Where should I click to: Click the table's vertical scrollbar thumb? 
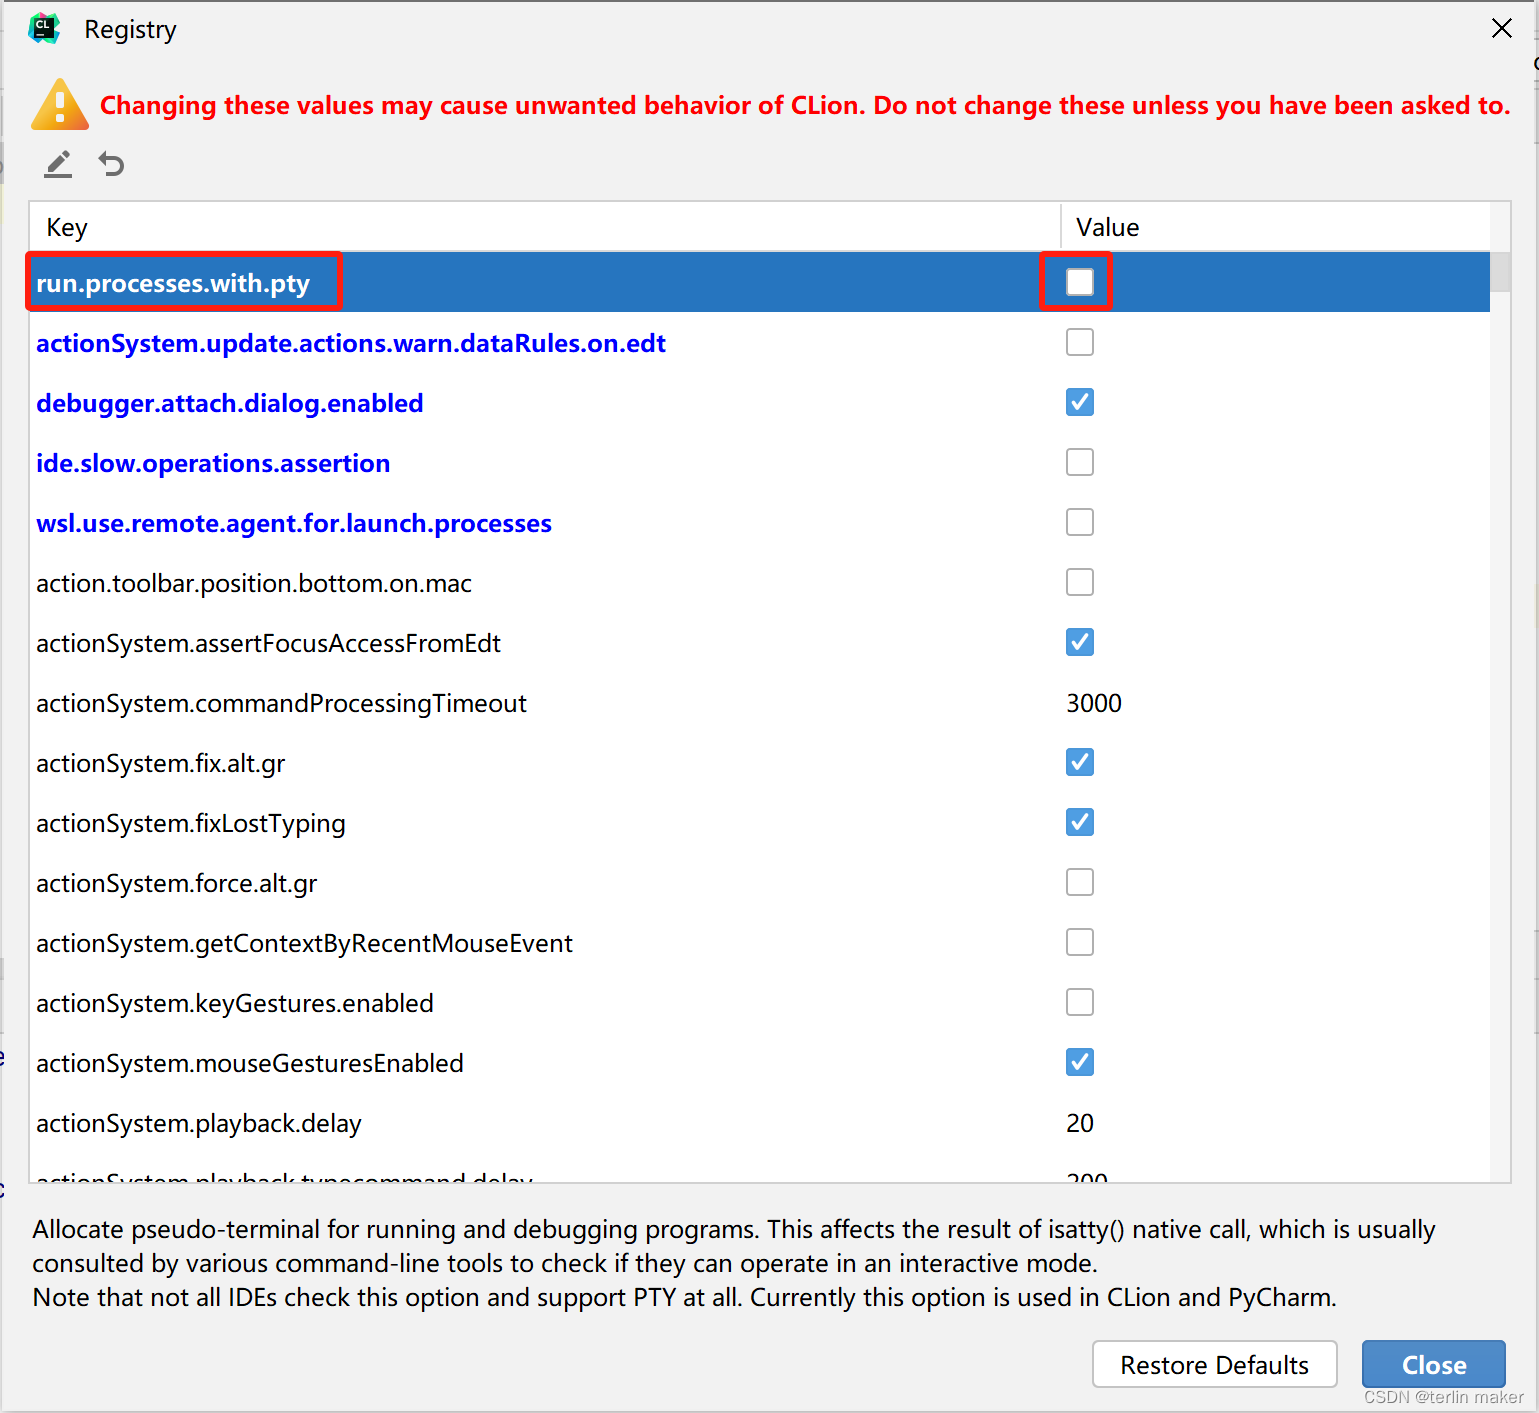1500,271
